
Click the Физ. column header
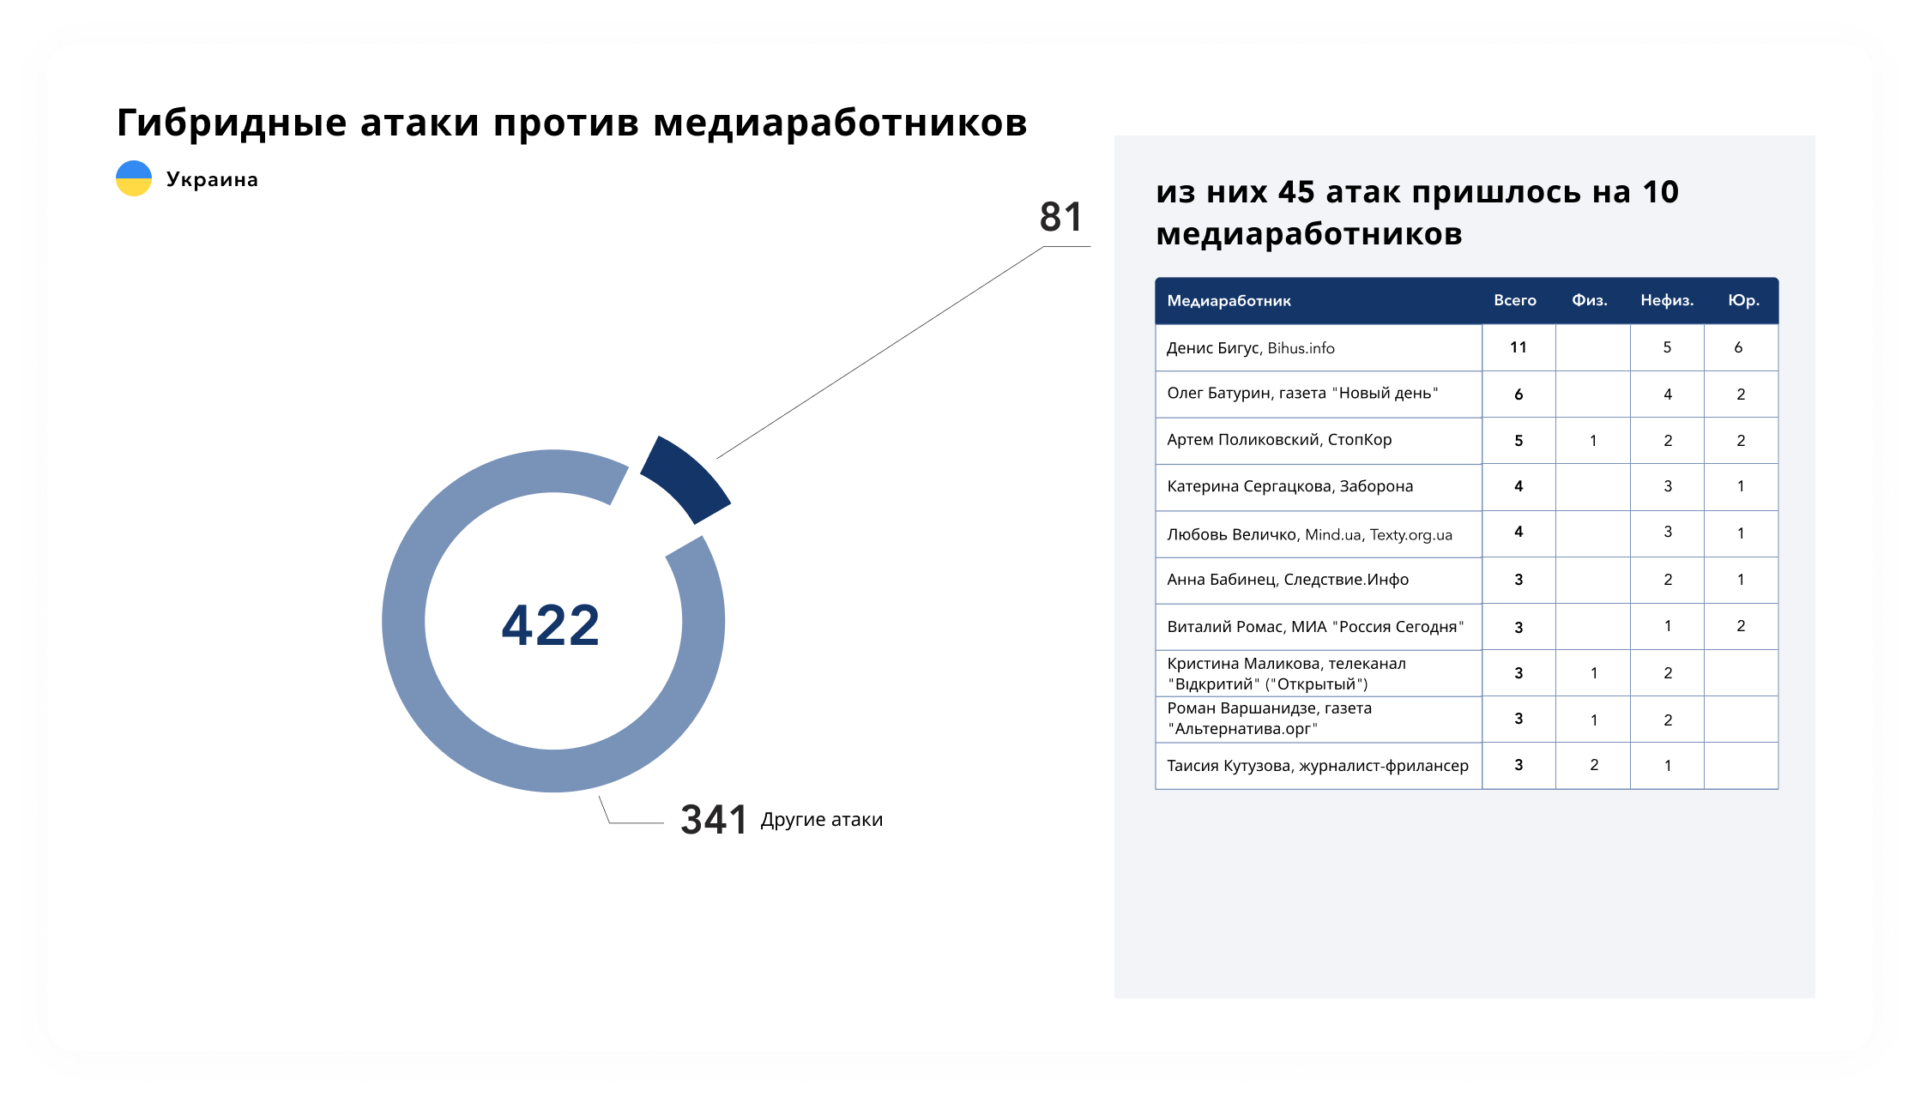1589,301
